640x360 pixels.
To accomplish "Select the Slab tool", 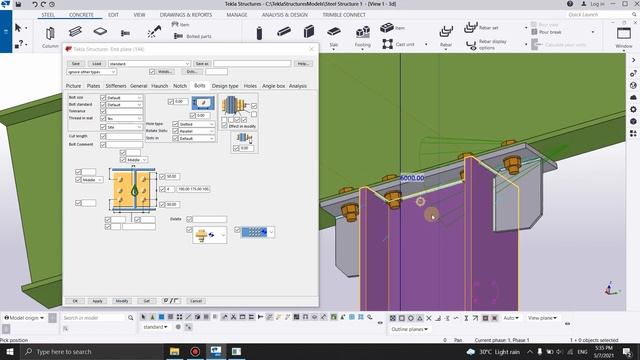I will (334, 36).
